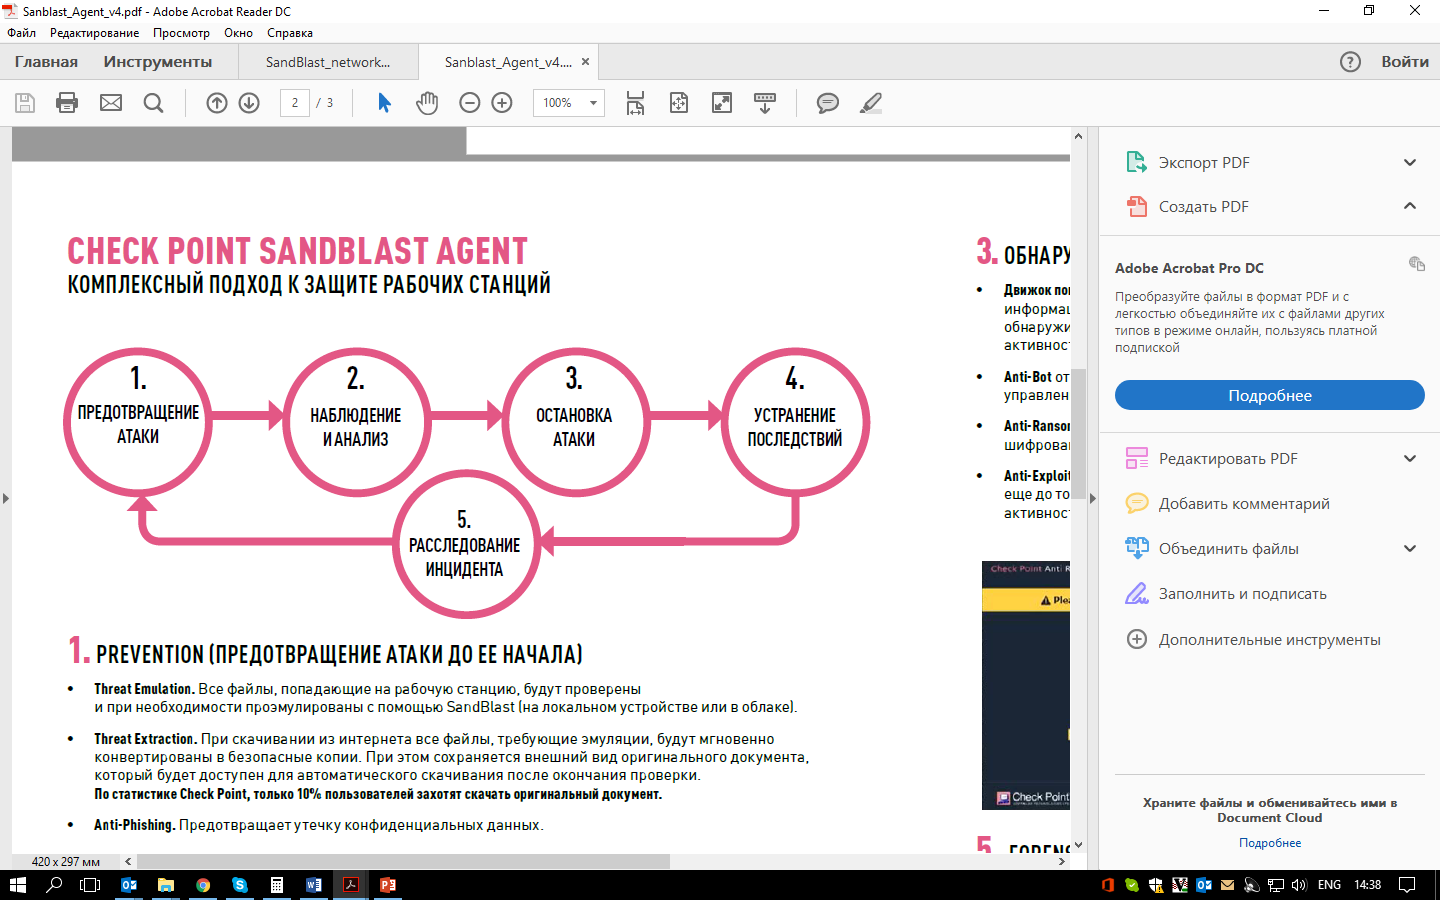Switch to the Инструменты view
This screenshot has width=1440, height=900.
click(x=158, y=62)
